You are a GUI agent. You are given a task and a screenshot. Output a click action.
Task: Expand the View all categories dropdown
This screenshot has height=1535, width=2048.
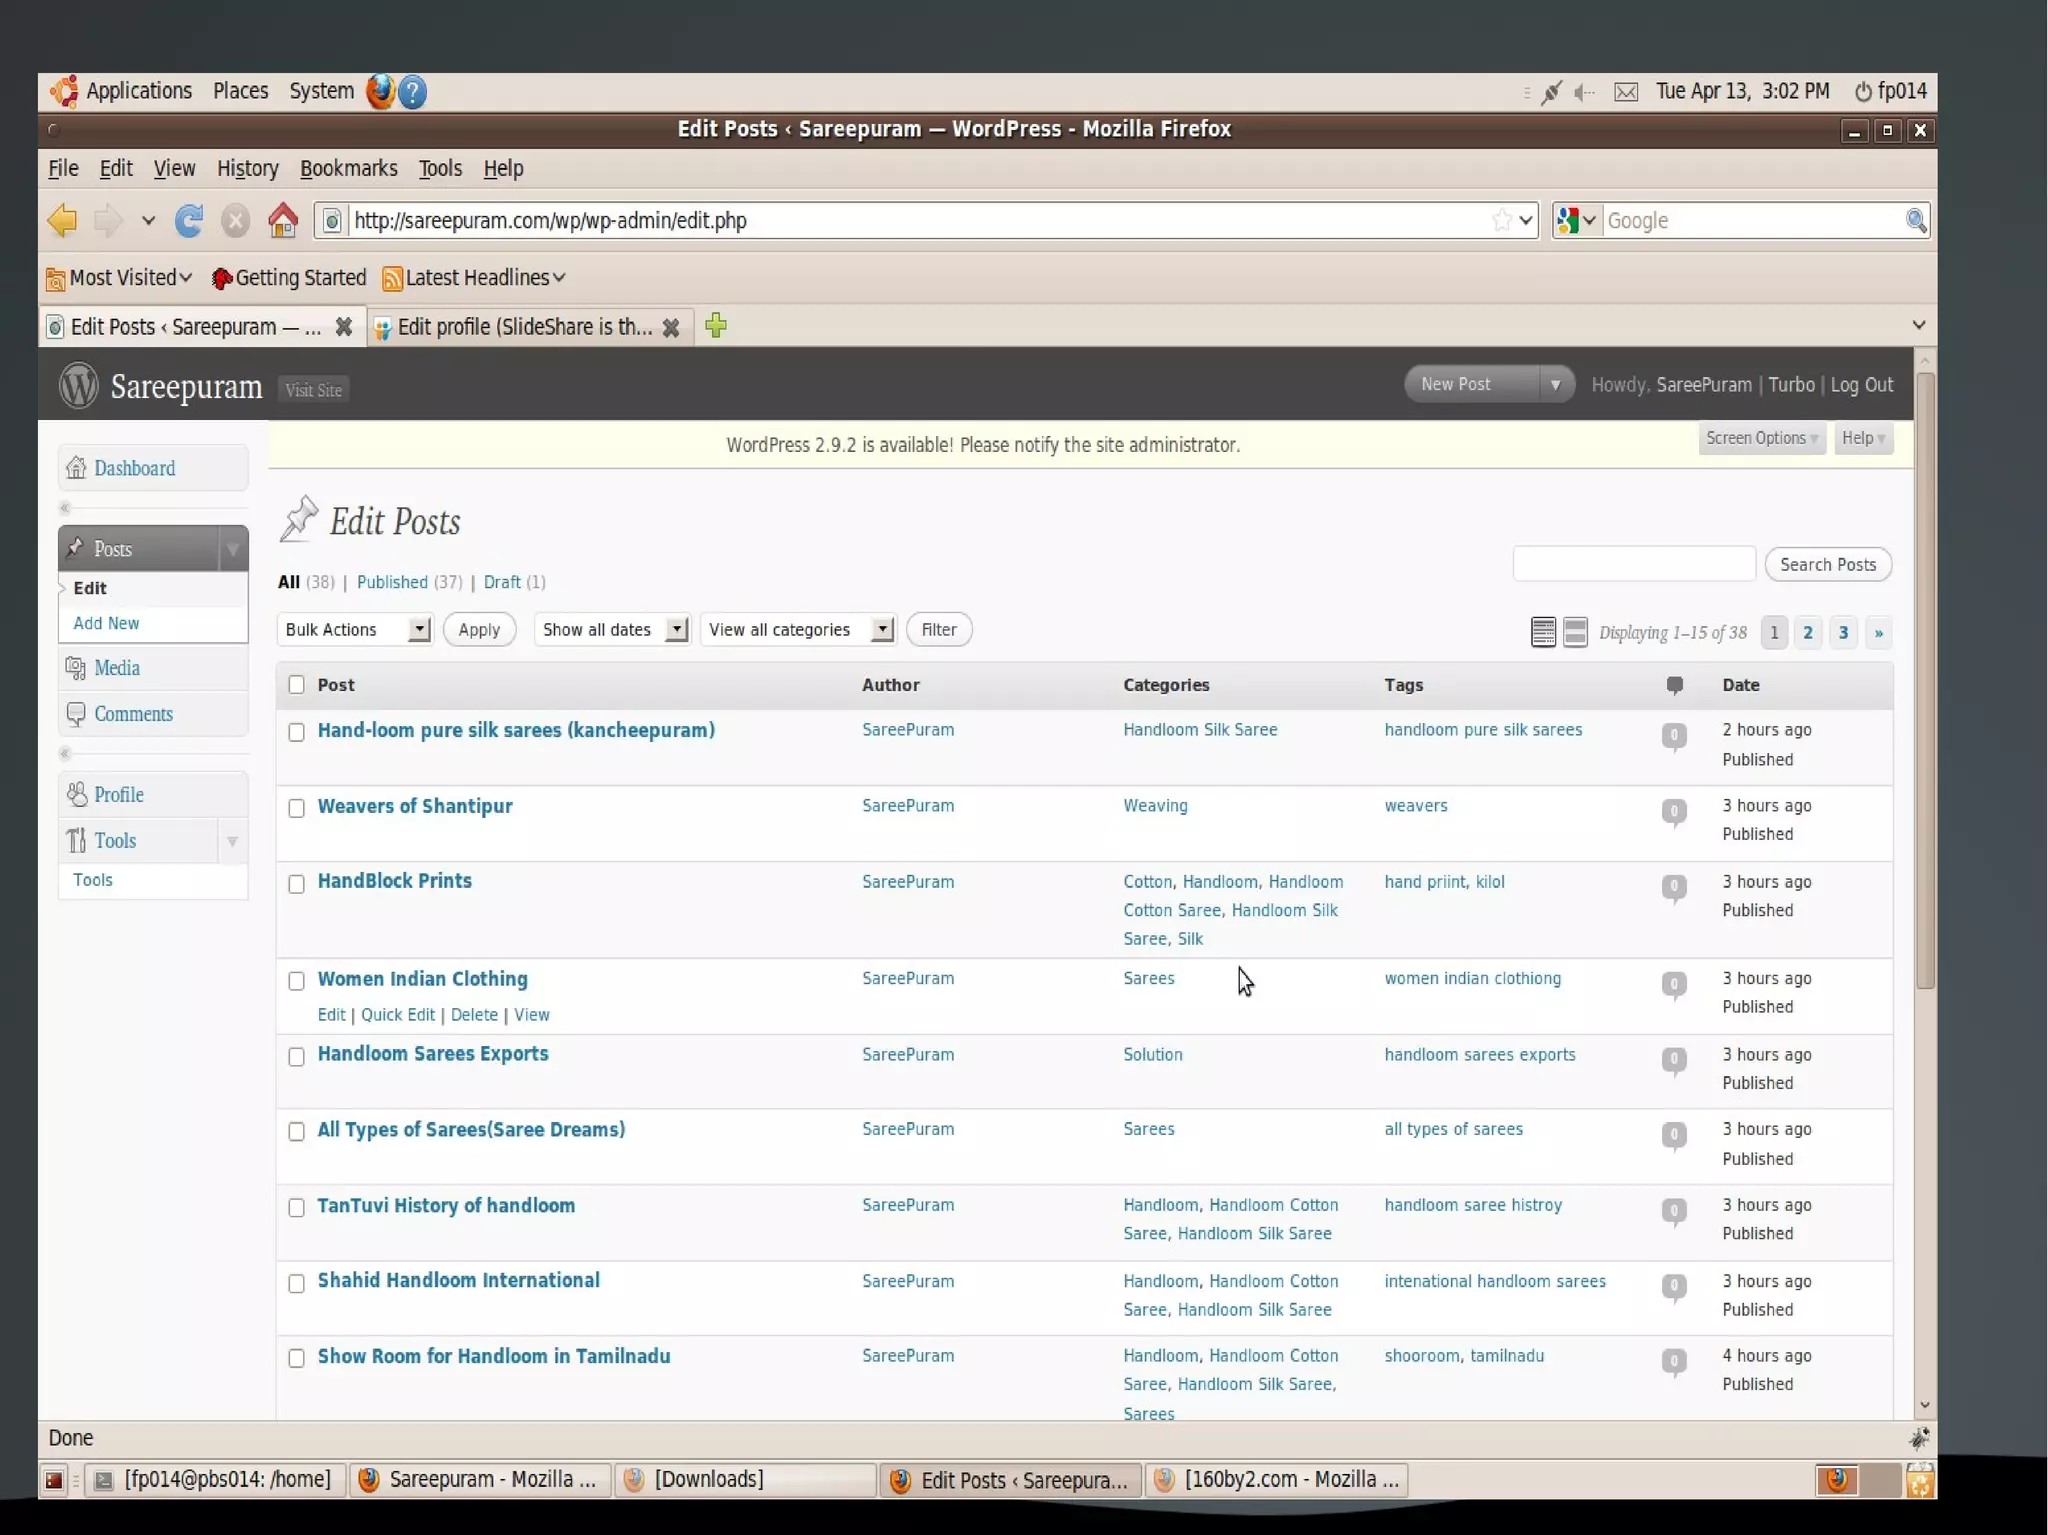pos(797,630)
